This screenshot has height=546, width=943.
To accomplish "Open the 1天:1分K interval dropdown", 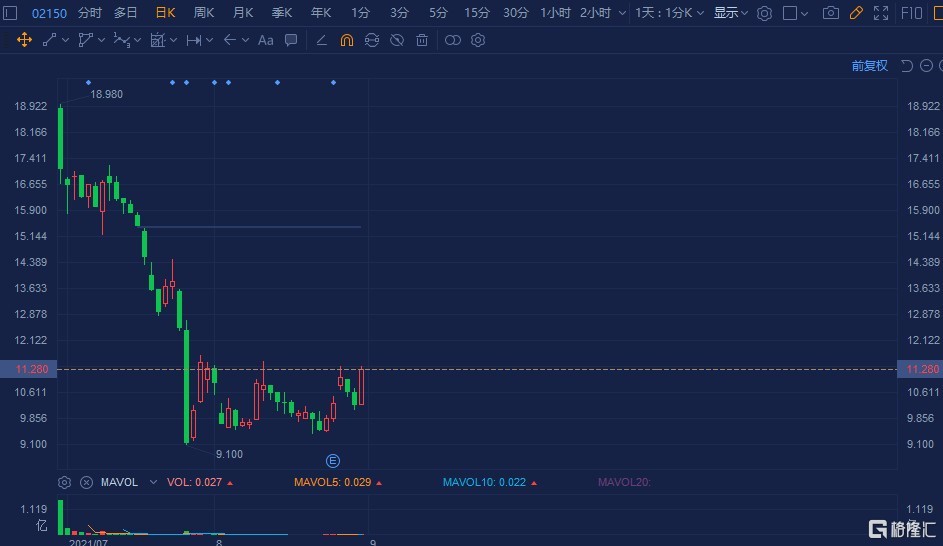I will (x=669, y=13).
